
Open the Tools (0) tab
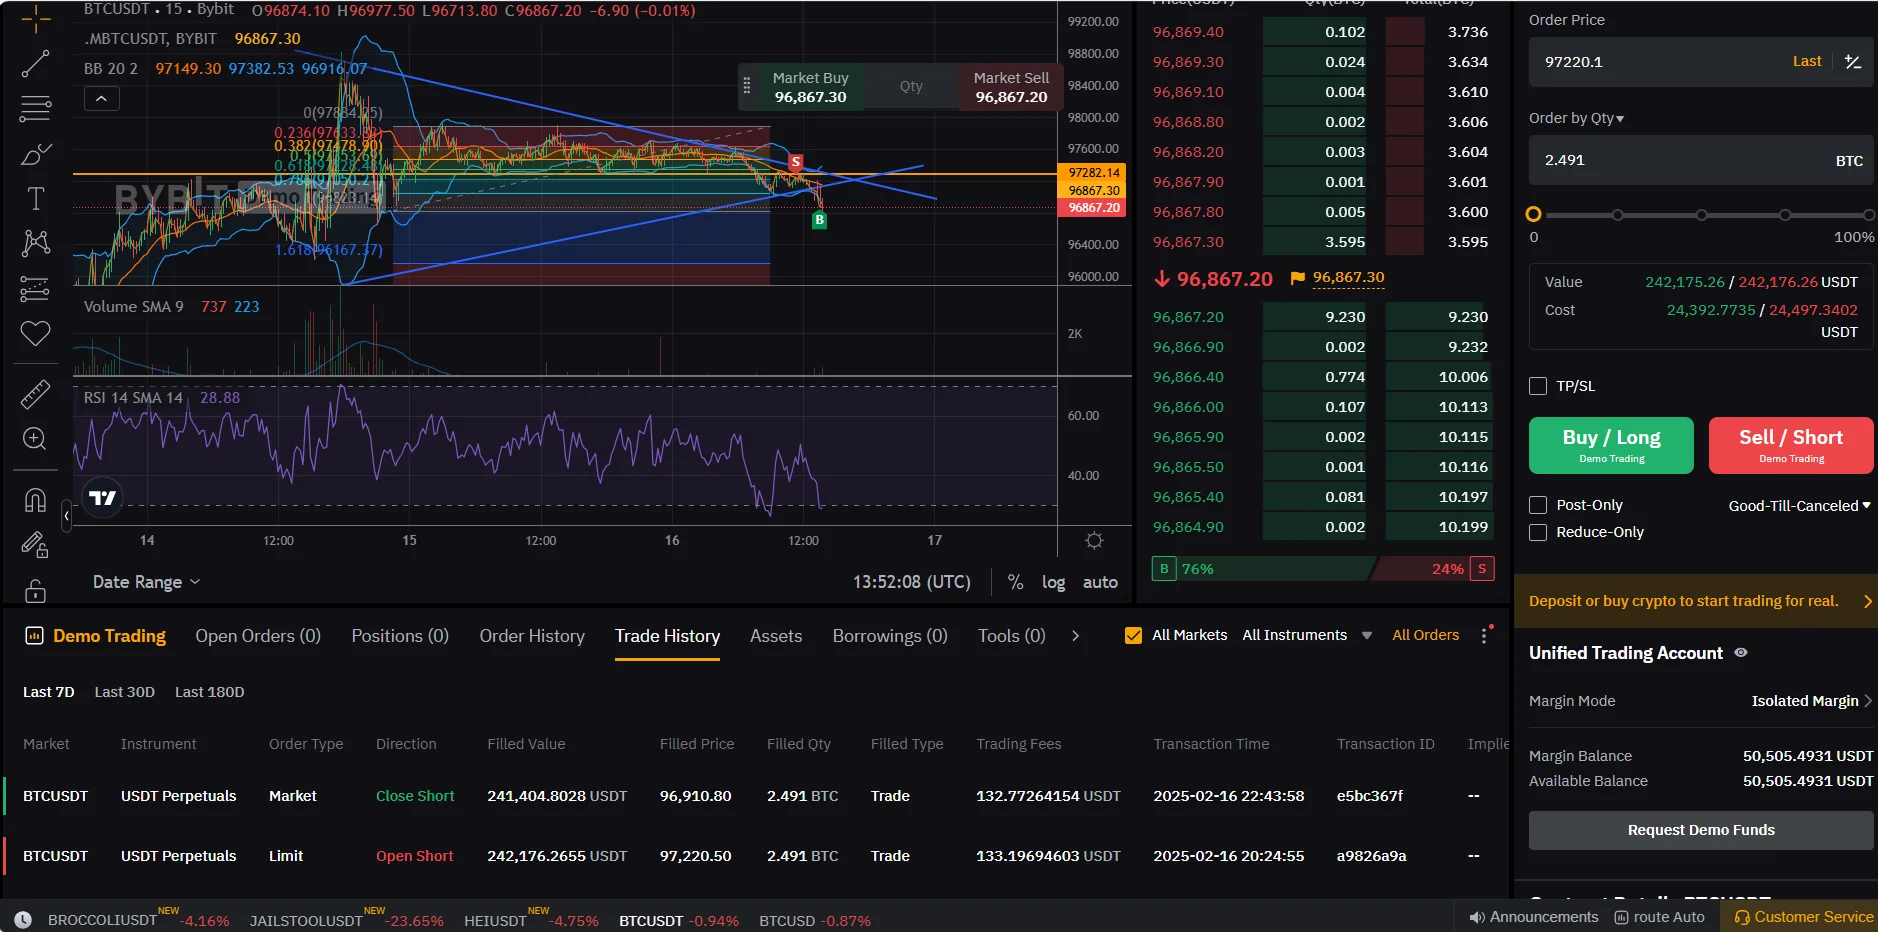click(1011, 636)
